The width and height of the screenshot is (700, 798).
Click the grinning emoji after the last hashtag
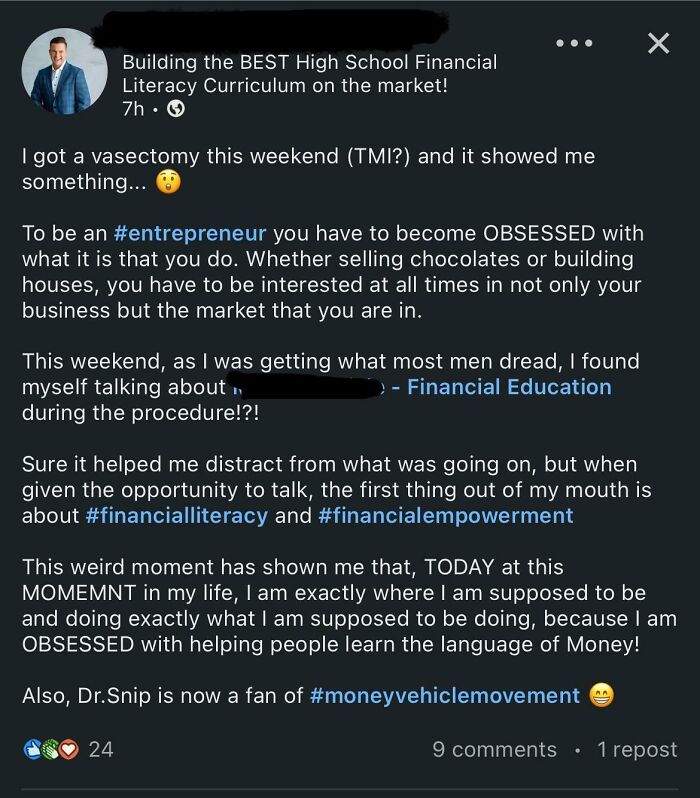point(602,695)
